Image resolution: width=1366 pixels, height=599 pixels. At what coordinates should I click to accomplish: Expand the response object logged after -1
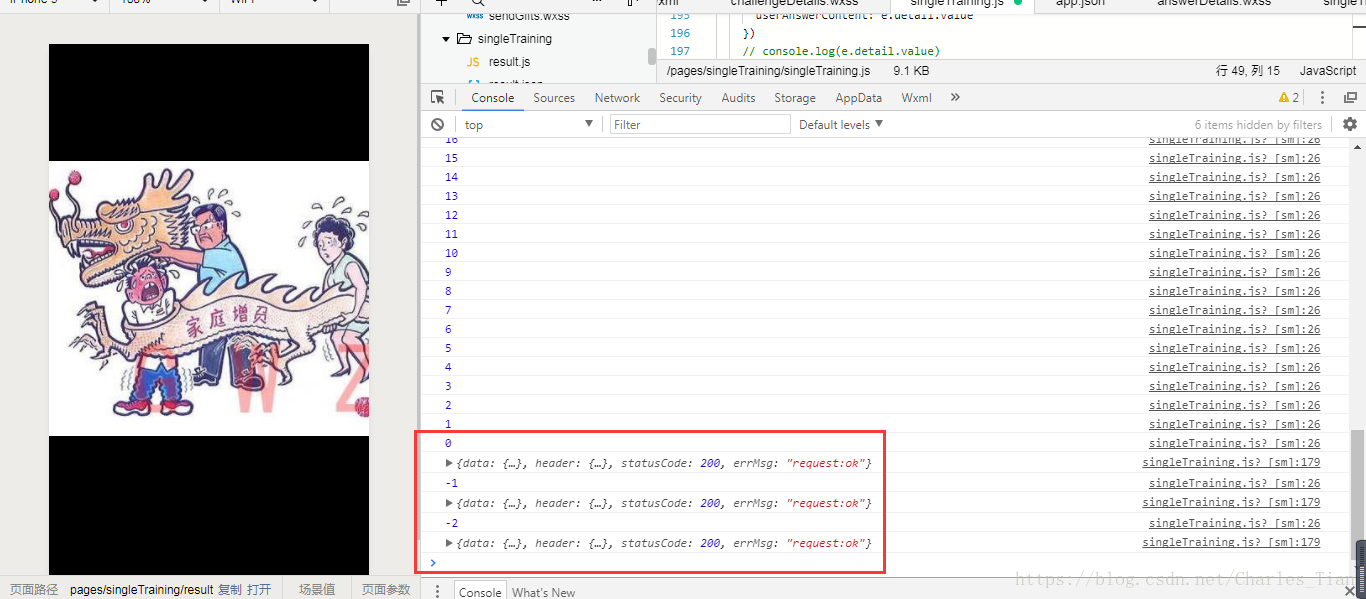449,503
